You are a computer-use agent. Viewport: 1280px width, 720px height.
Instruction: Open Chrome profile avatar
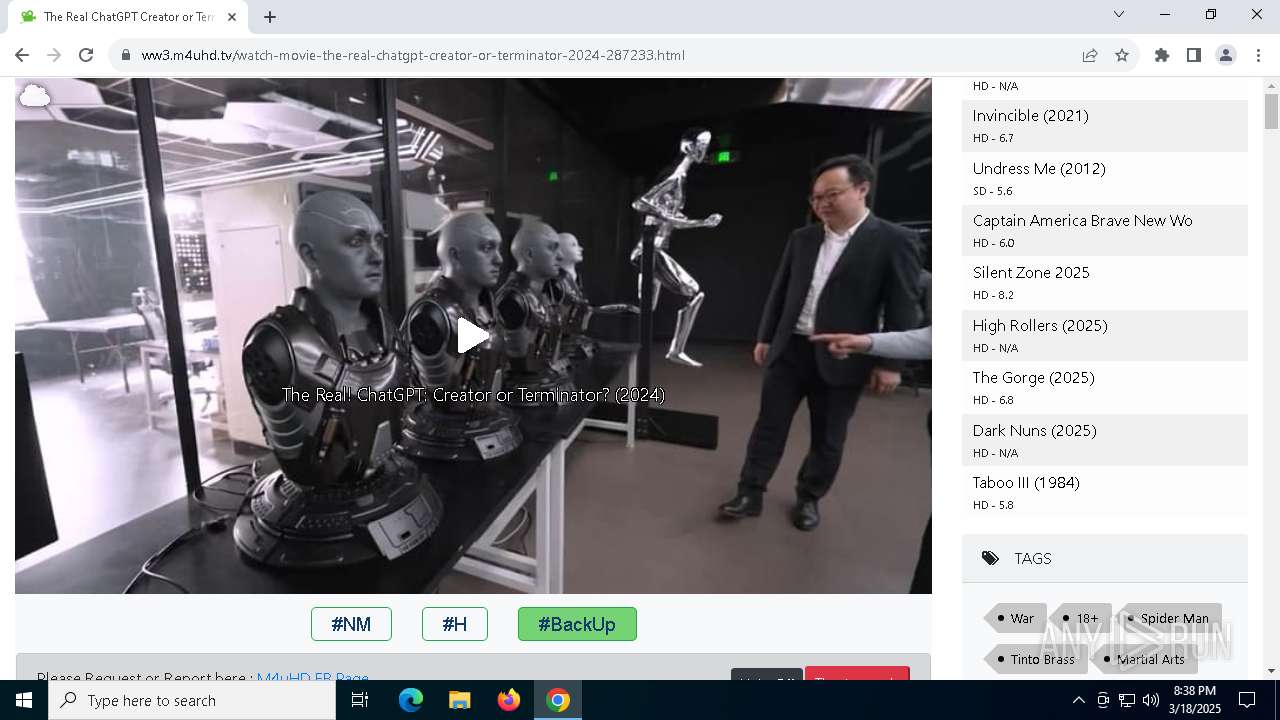click(x=1226, y=55)
